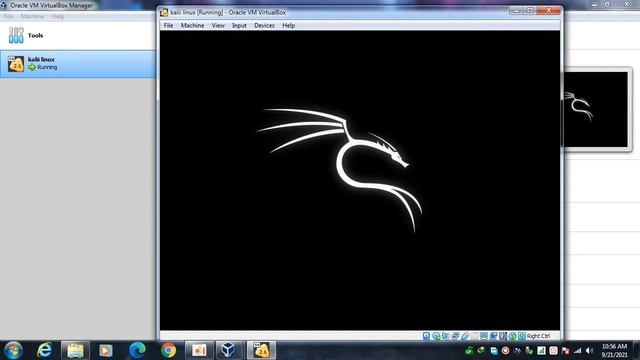Click the USB devices status icon

(x=465, y=336)
